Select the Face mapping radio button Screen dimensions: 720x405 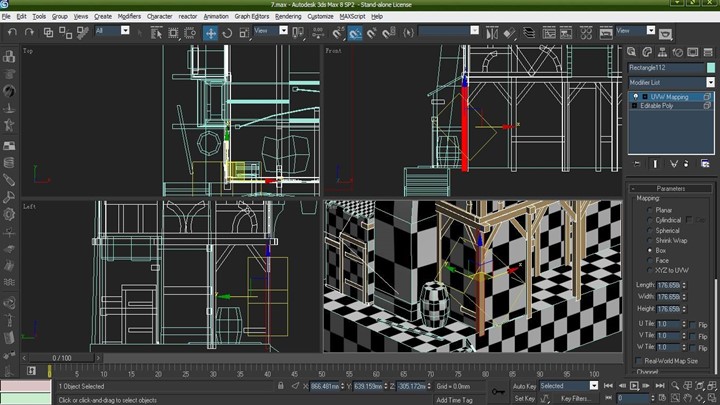(649, 260)
